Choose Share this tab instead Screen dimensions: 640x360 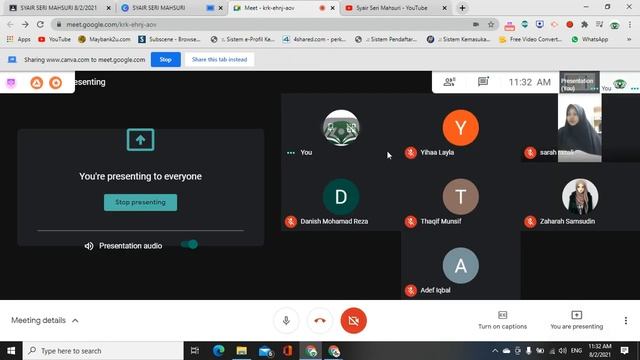click(x=220, y=60)
